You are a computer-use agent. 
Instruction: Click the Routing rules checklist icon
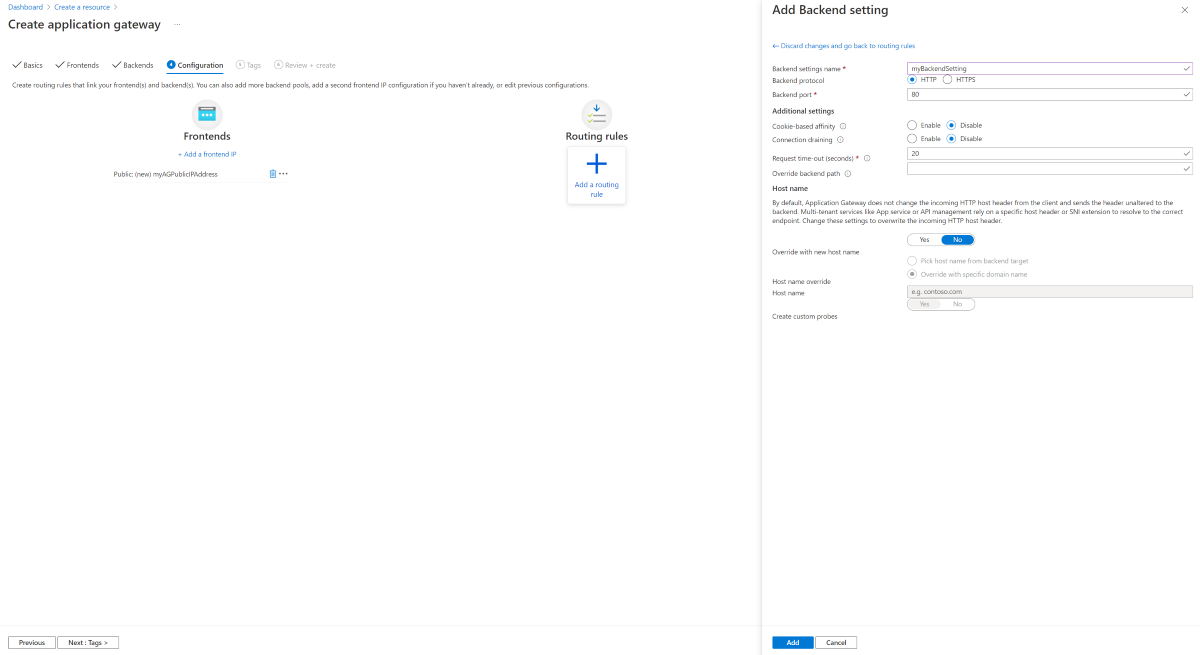(597, 114)
